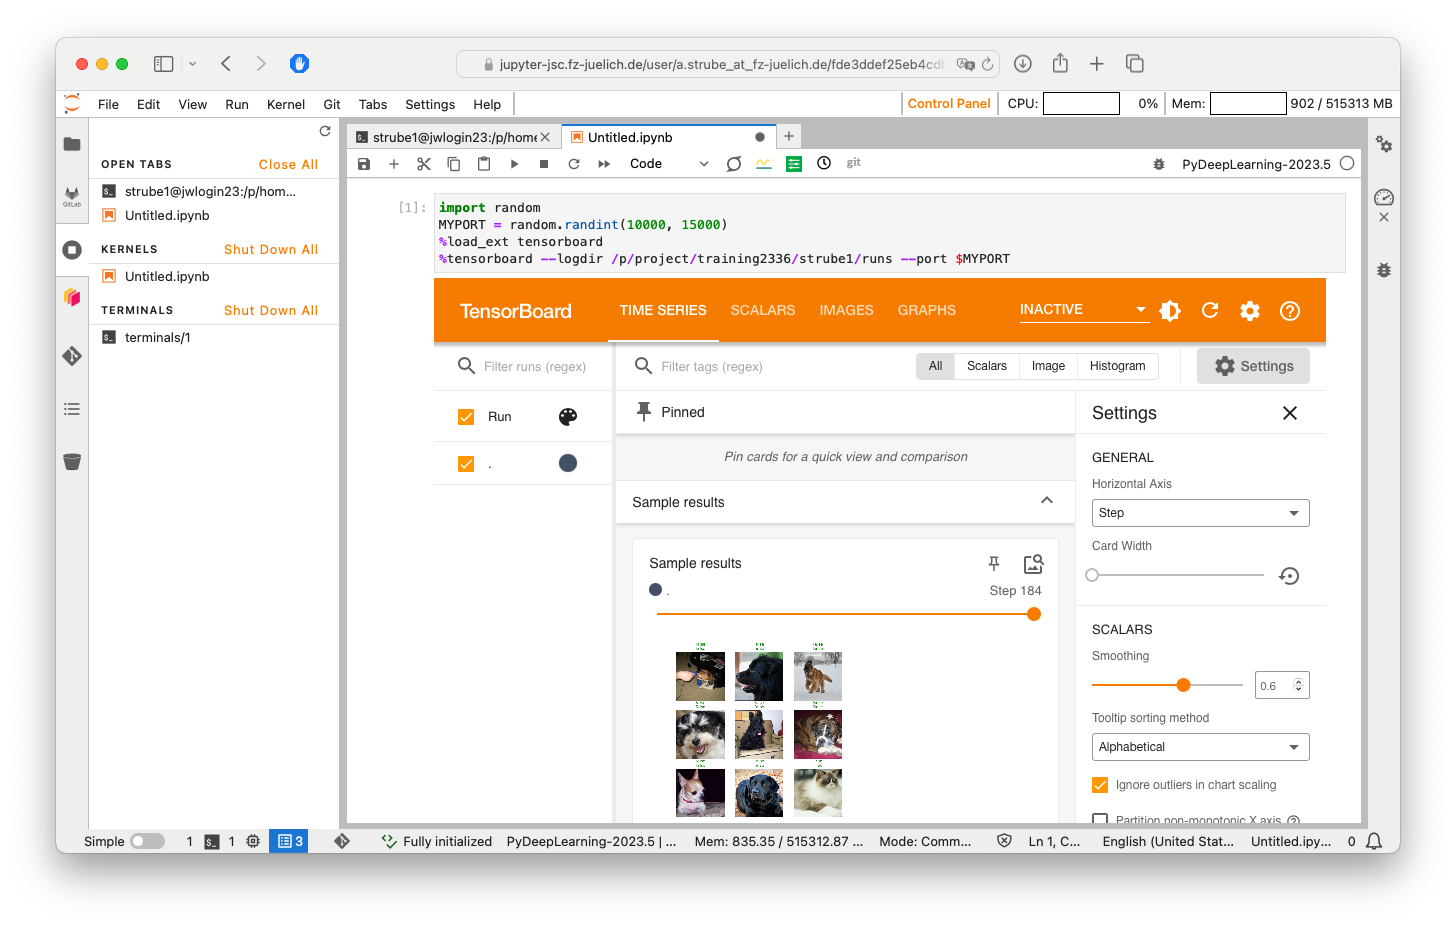Click the TensorBoard reload data icon

pyautogui.click(x=1210, y=311)
